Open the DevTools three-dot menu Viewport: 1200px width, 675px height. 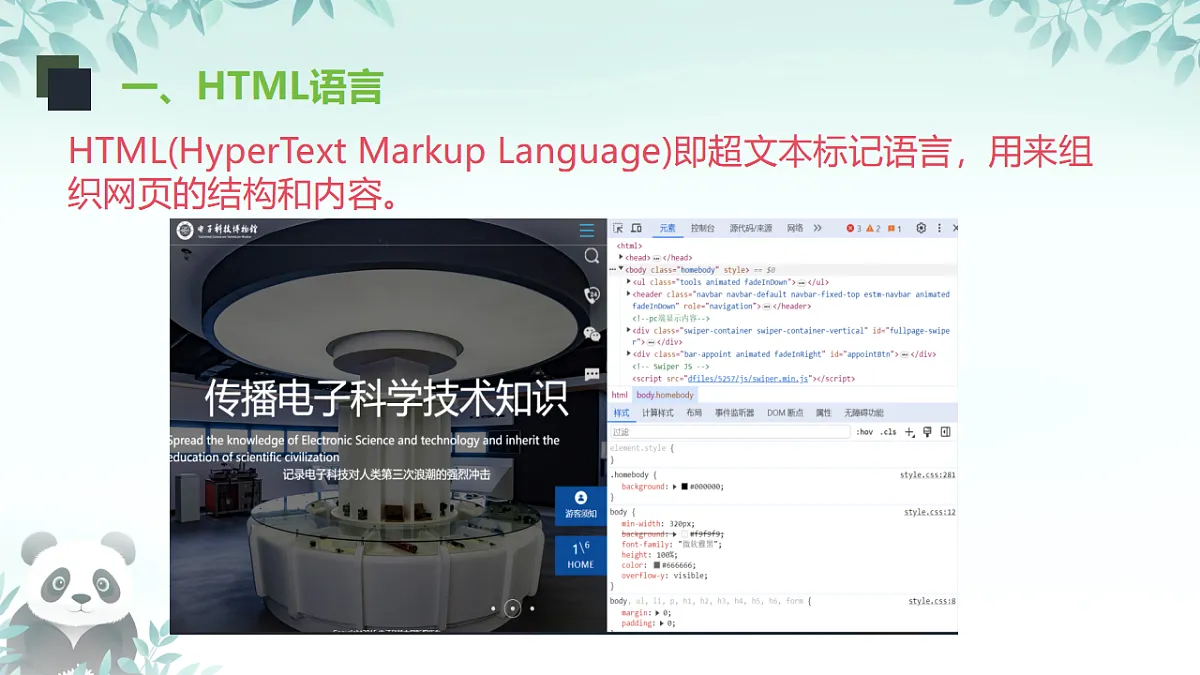click(939, 228)
